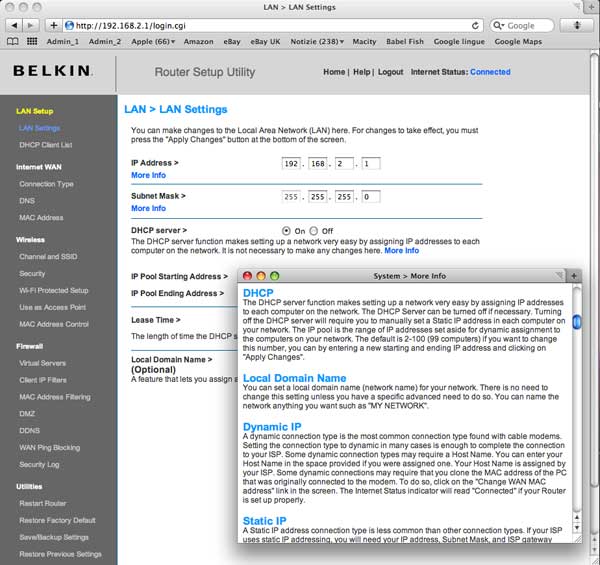Viewport: 600px width, 565px height.
Task: Open the DNS sidebar link
Action: tap(27, 201)
